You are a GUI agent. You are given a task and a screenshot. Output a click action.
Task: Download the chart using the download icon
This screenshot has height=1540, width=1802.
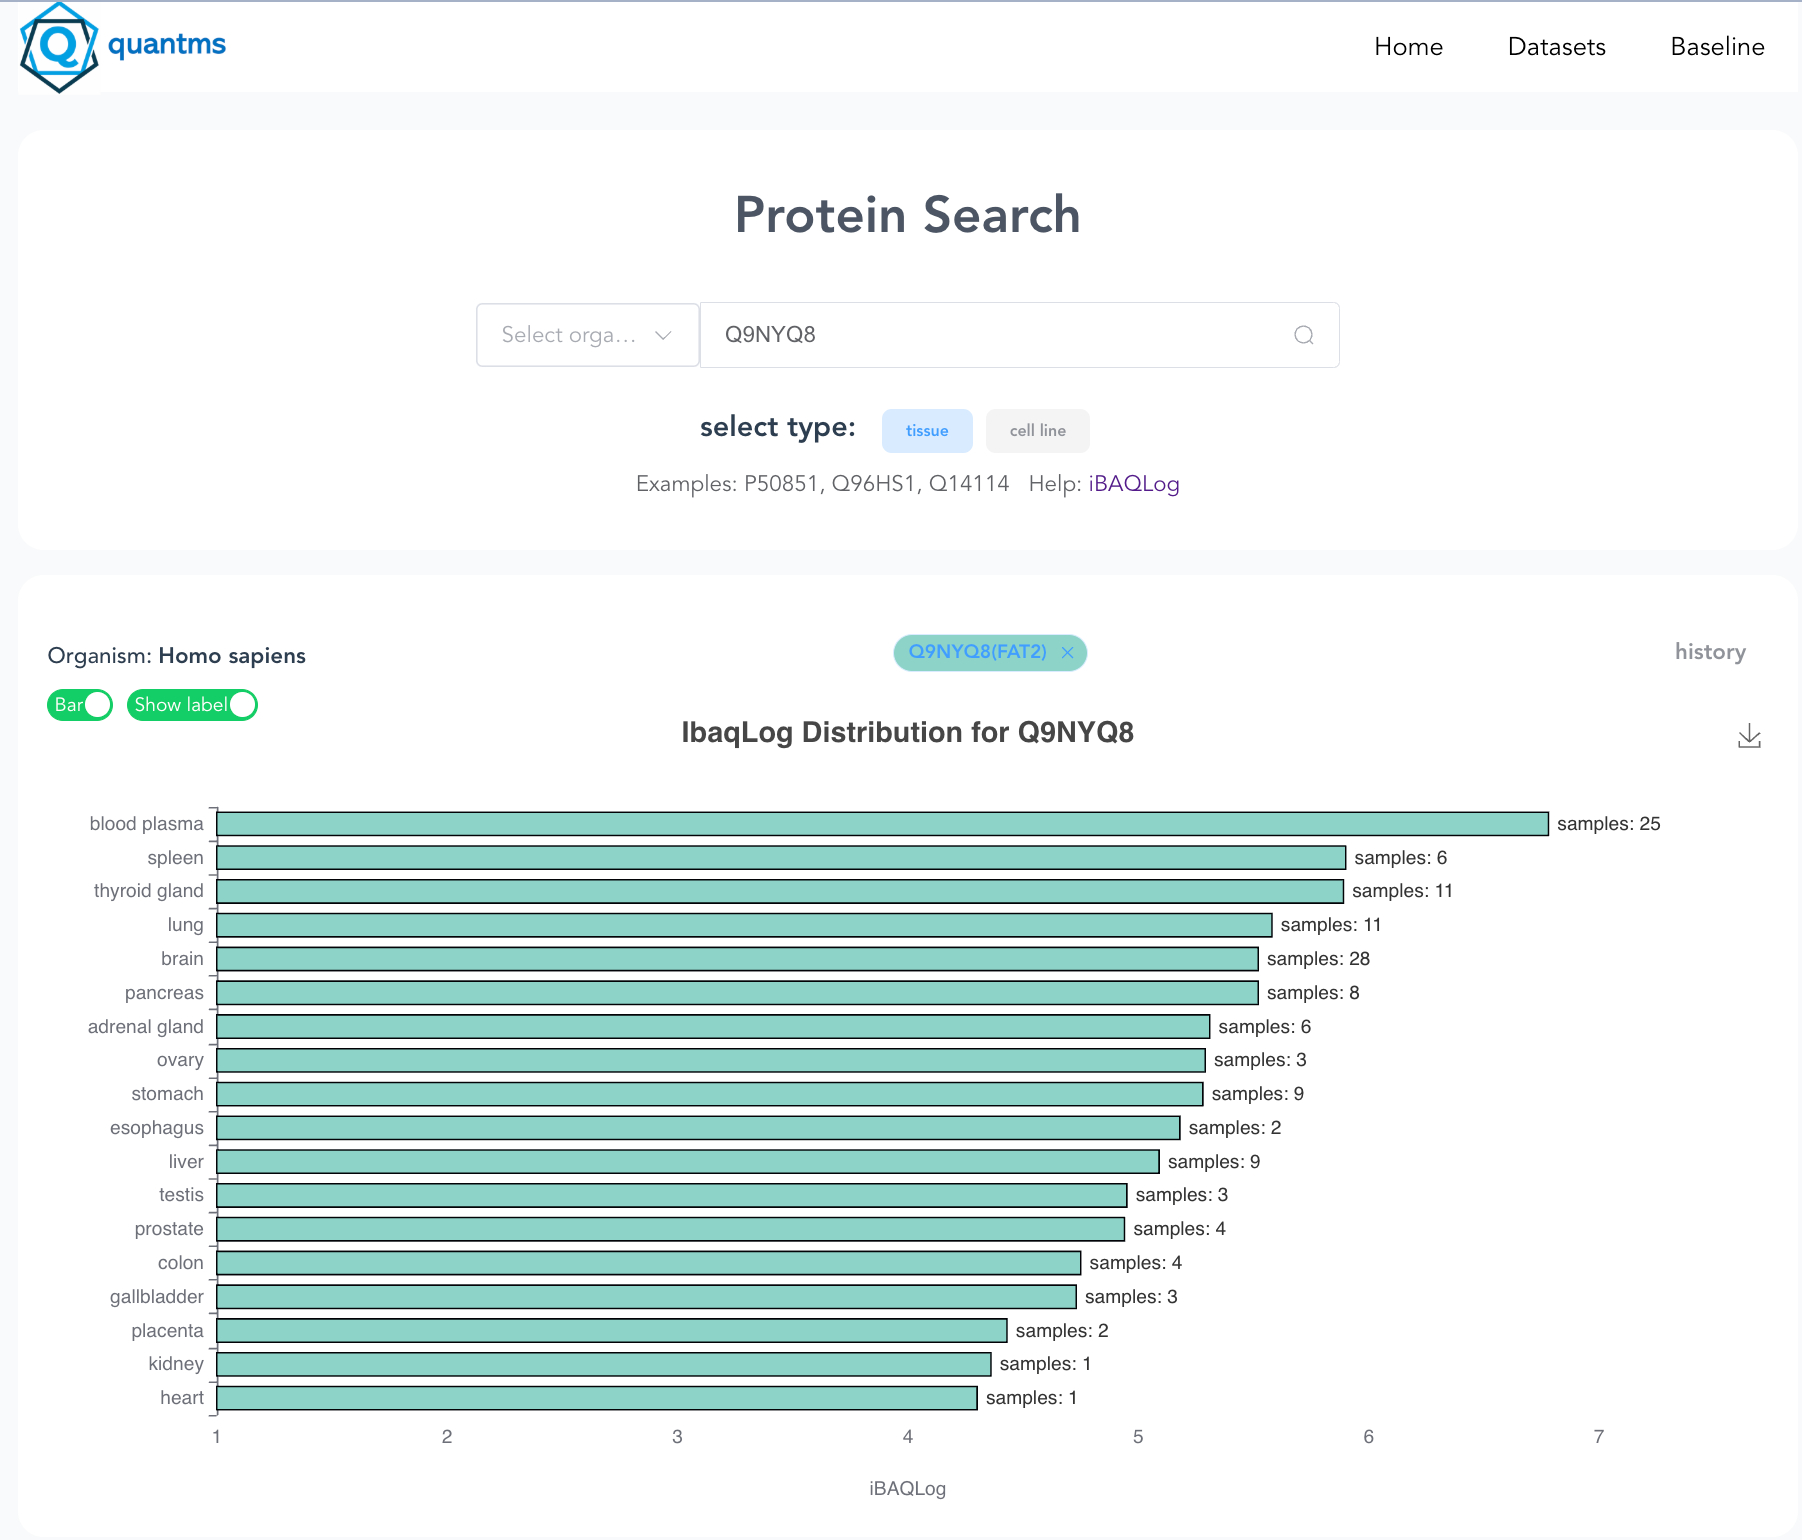[1749, 737]
